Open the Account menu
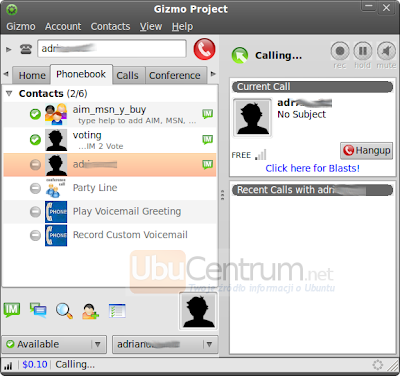400x376 pixels. (63, 27)
